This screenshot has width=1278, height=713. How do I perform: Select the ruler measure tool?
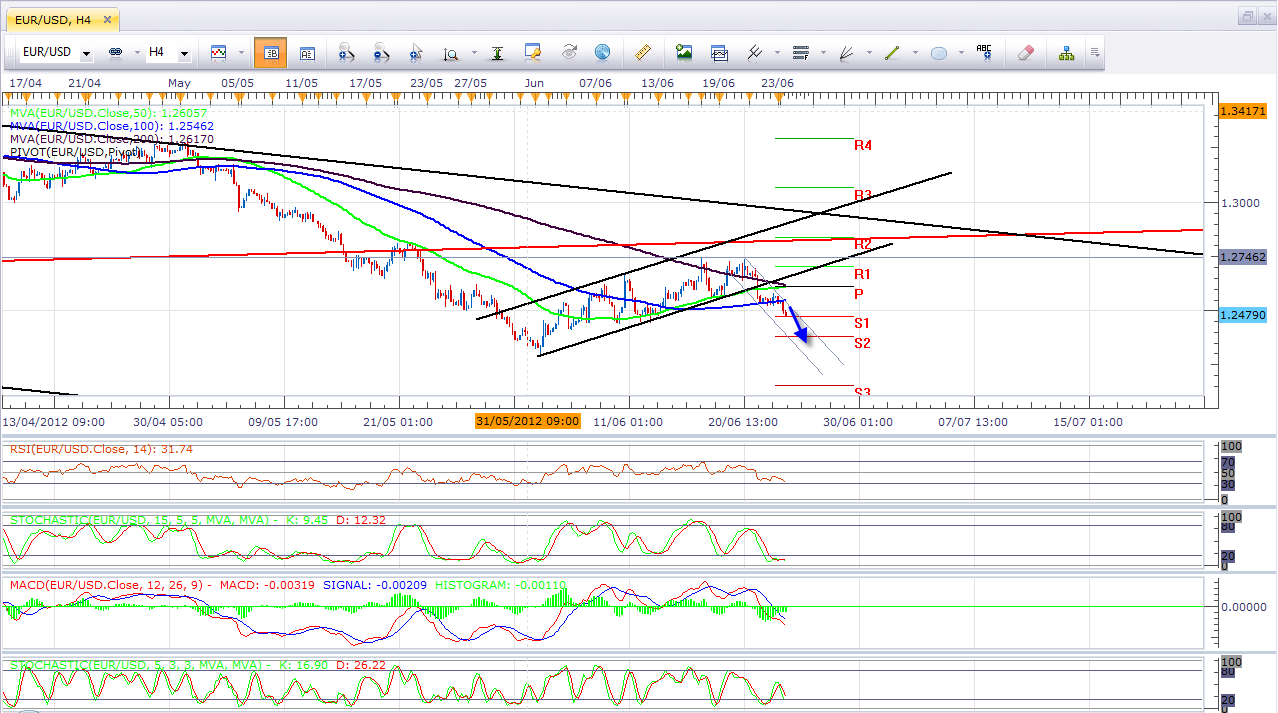pos(643,52)
